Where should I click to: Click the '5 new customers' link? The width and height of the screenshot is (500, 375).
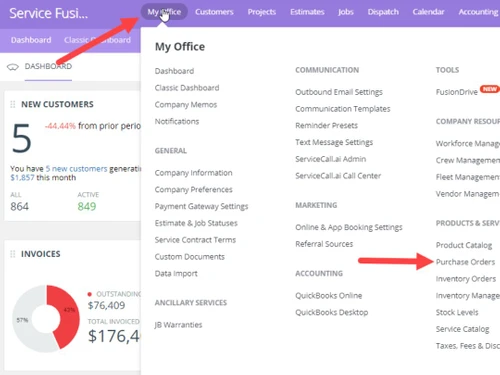76,169
